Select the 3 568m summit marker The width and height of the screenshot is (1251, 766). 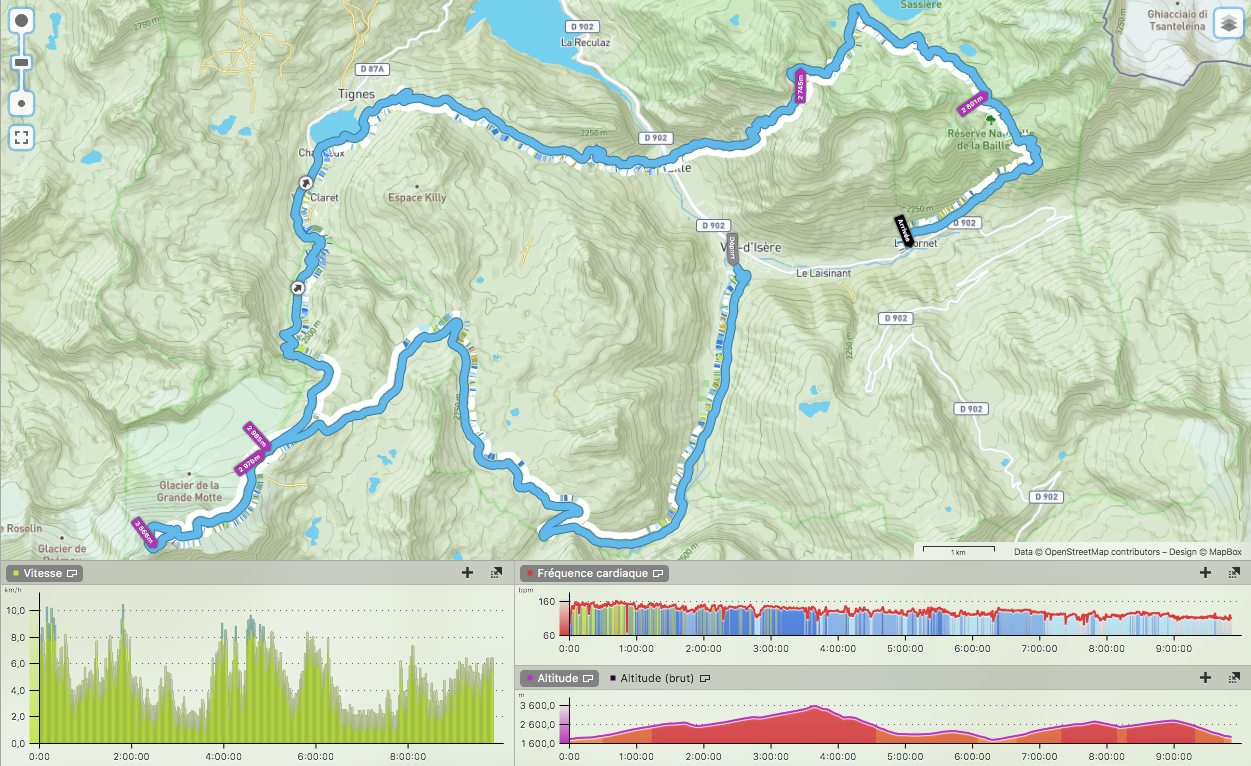coord(145,532)
